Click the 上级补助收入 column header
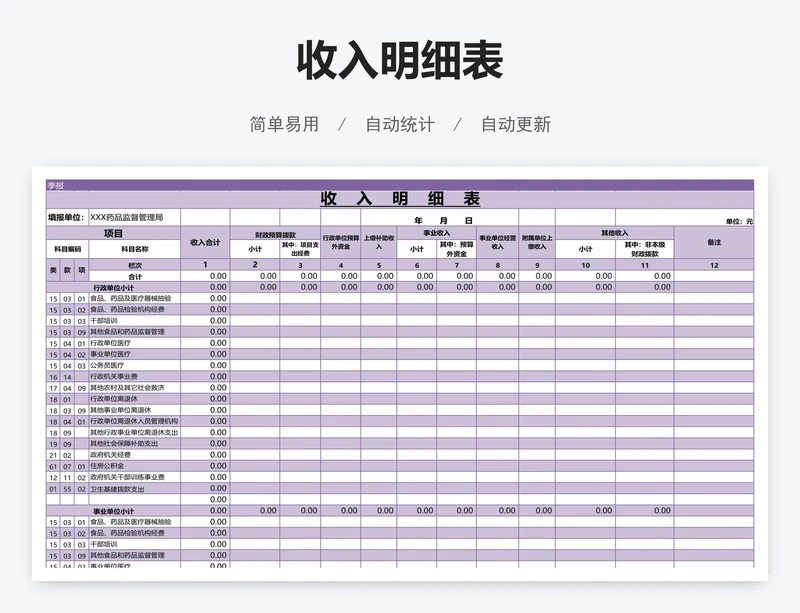The height and width of the screenshot is (613, 800). click(x=379, y=243)
